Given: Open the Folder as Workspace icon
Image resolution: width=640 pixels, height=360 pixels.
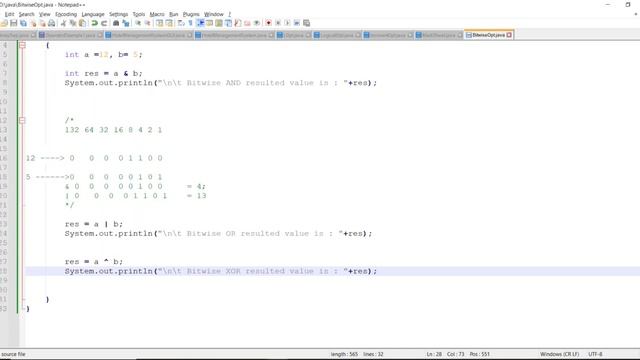Looking at the screenshot, I should pos(247,23).
